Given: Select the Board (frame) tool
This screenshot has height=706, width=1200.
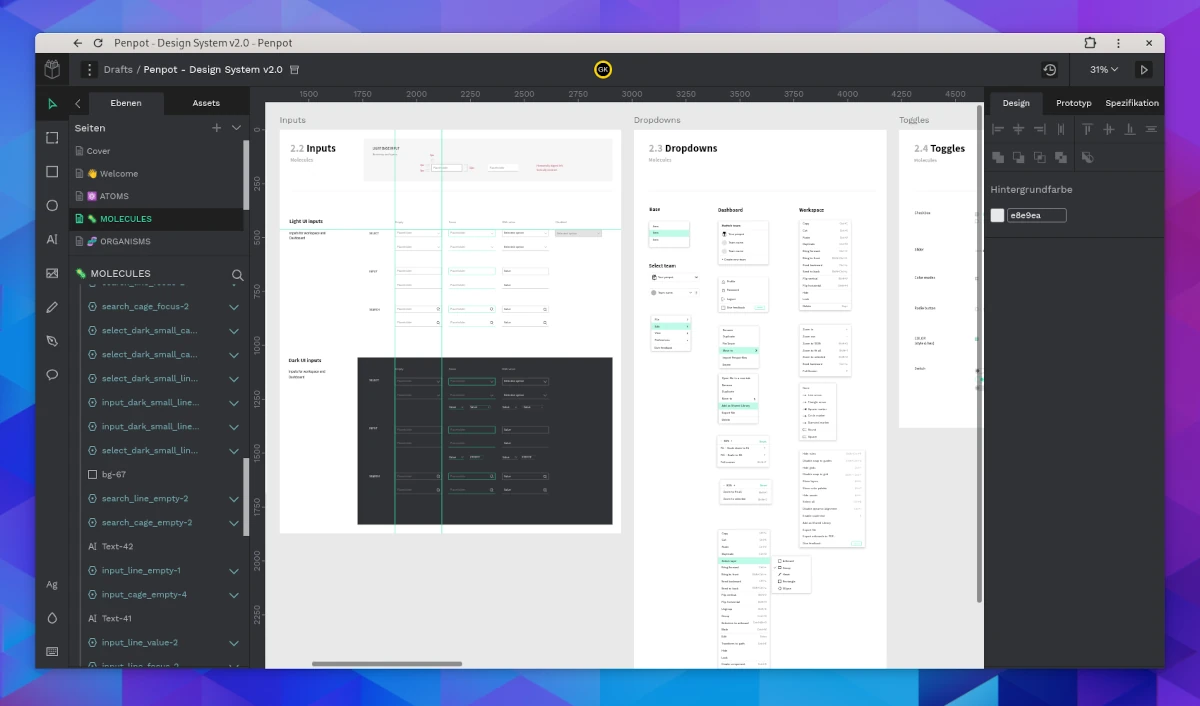Looking at the screenshot, I should [52, 138].
